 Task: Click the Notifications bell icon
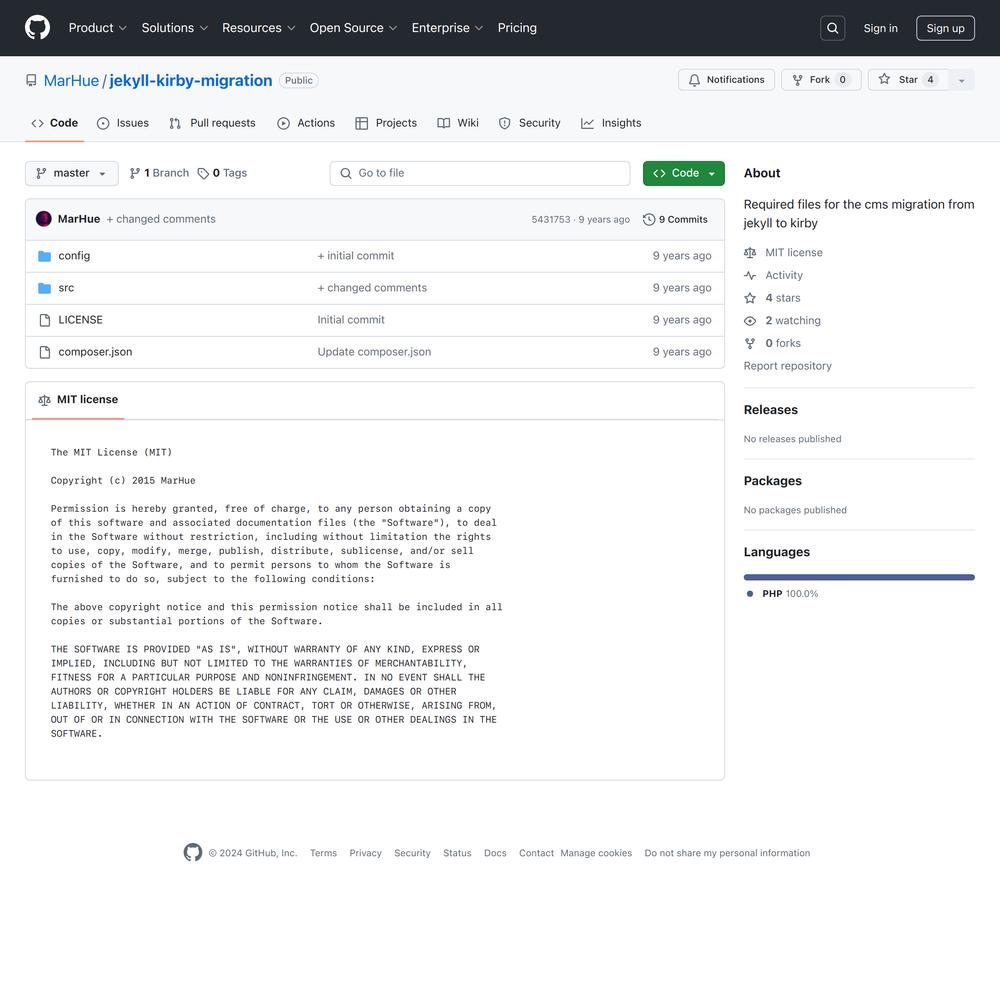694,80
